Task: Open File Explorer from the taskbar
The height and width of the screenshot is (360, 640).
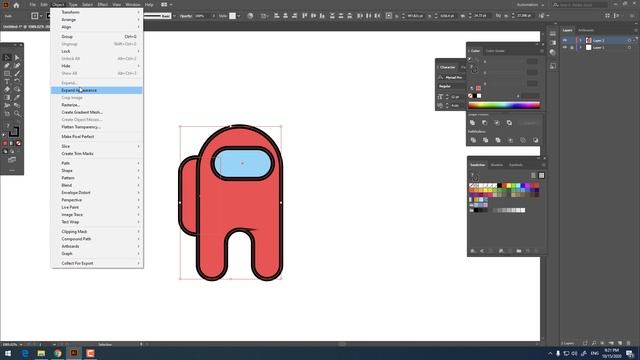Action: coord(41,353)
